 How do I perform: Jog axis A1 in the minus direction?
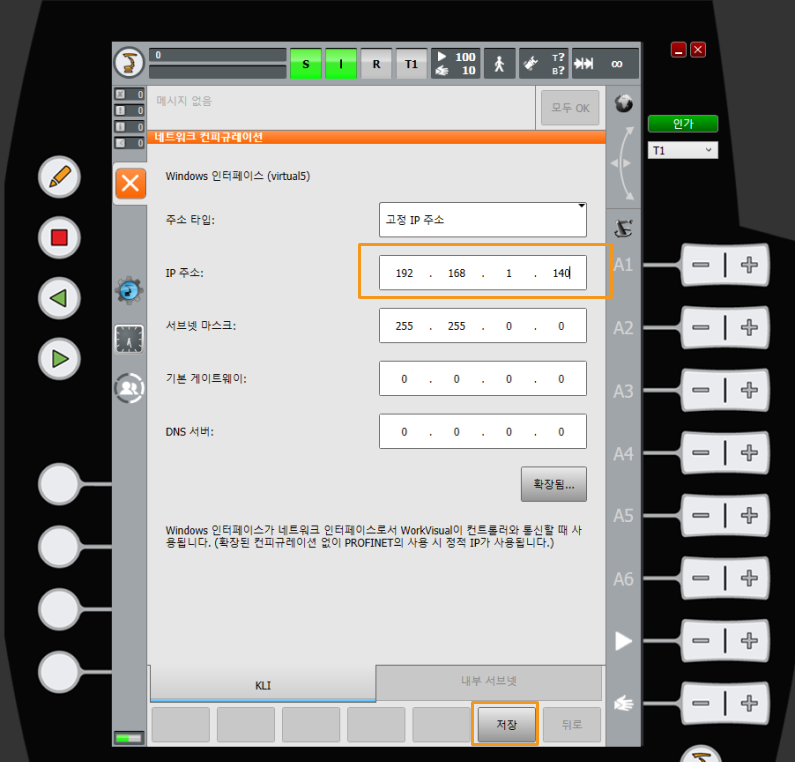(701, 265)
